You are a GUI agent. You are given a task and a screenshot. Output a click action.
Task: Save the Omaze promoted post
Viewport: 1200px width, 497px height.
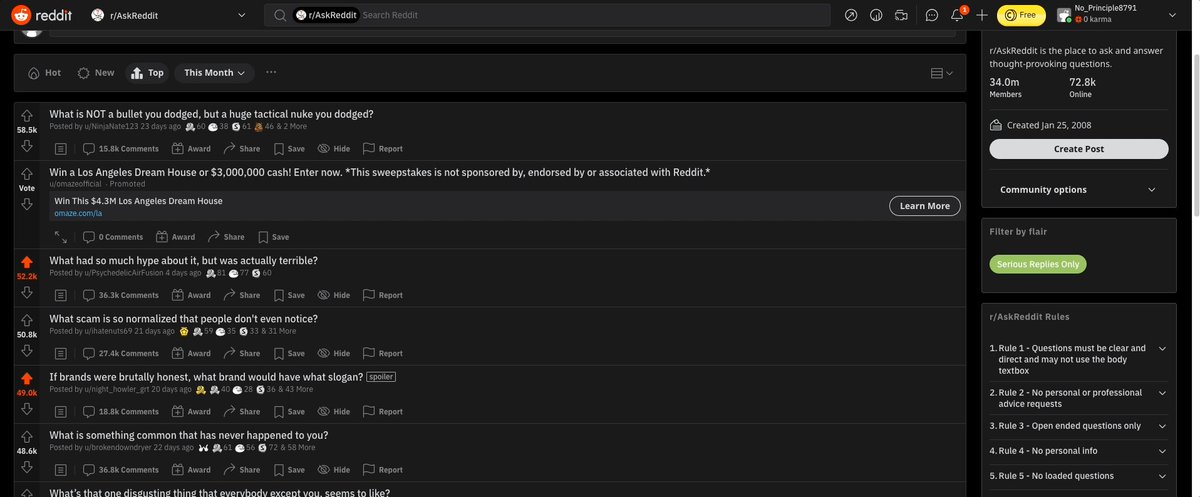click(x=273, y=237)
